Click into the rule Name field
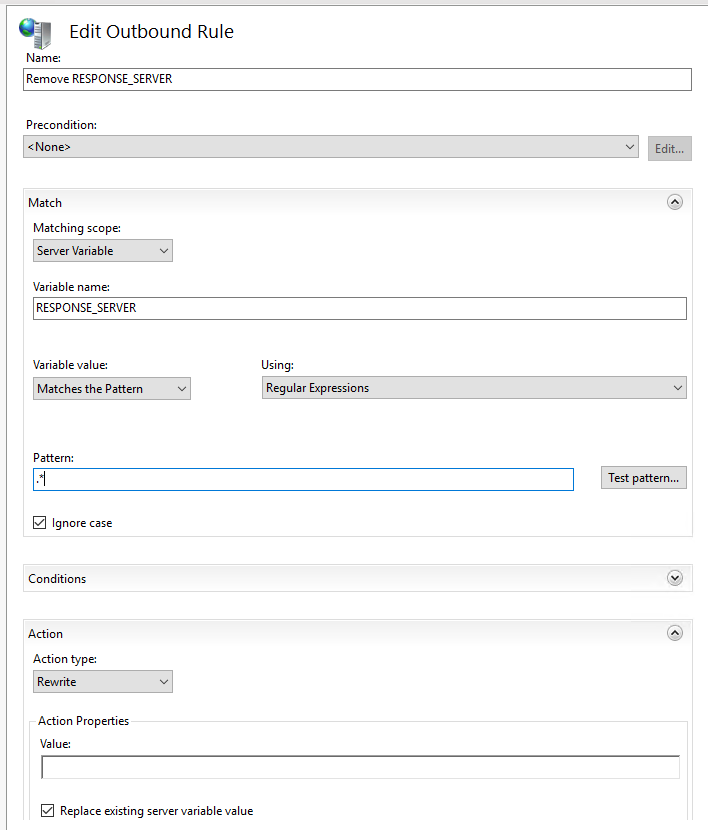This screenshot has height=830, width=708. point(357,79)
